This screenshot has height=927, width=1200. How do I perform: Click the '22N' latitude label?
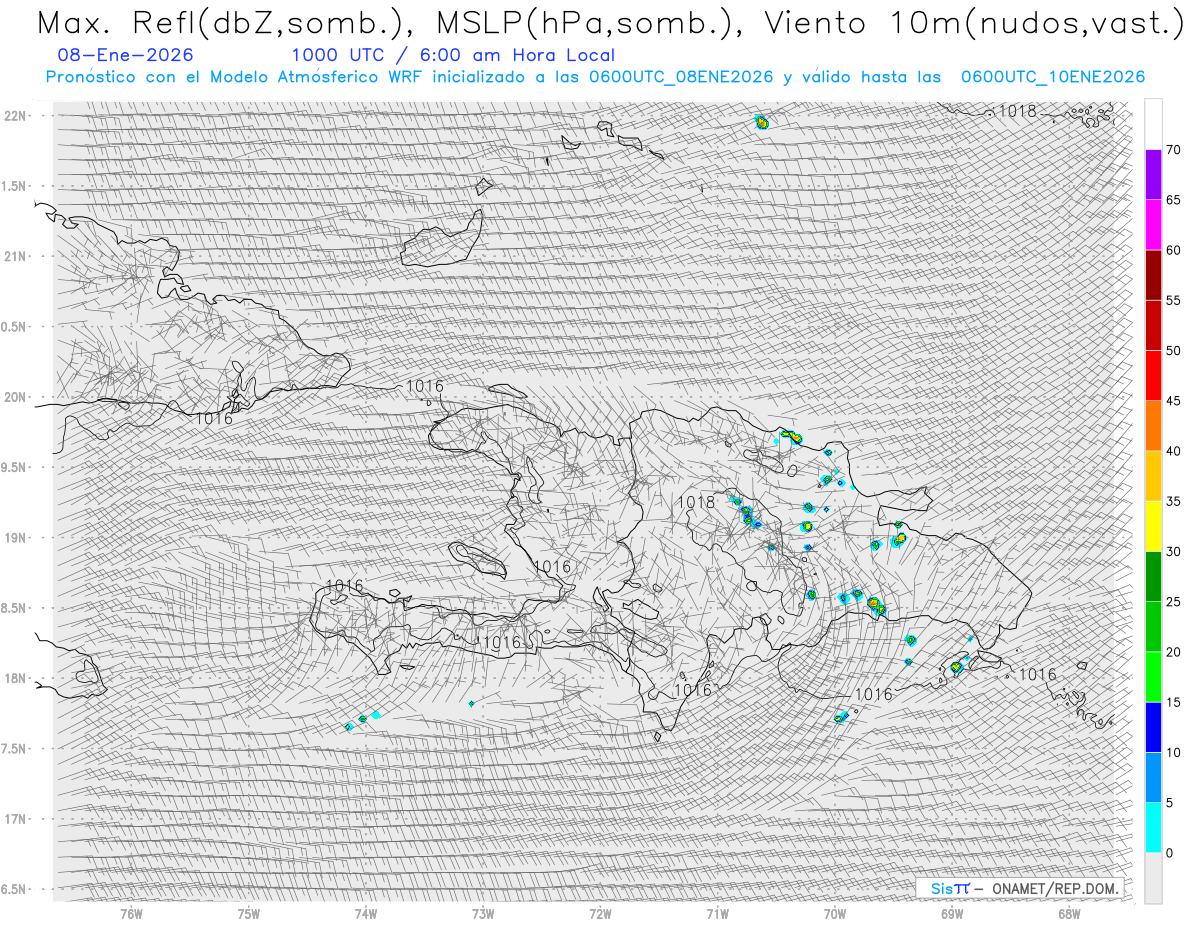17,116
